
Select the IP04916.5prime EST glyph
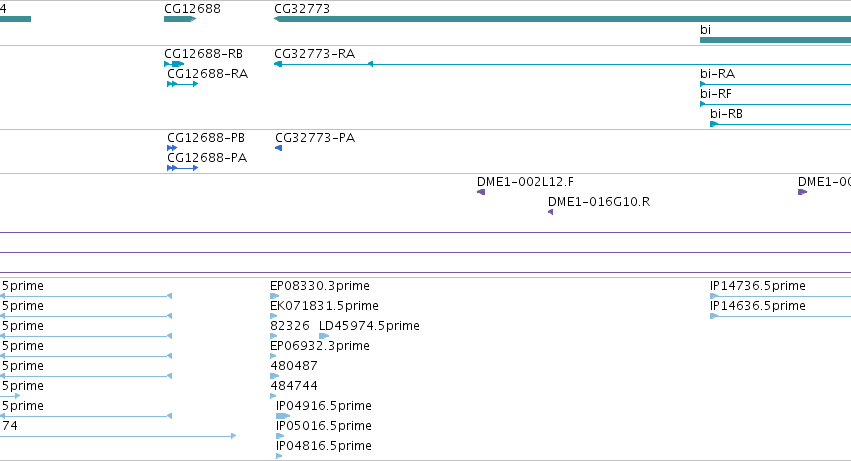point(283,416)
